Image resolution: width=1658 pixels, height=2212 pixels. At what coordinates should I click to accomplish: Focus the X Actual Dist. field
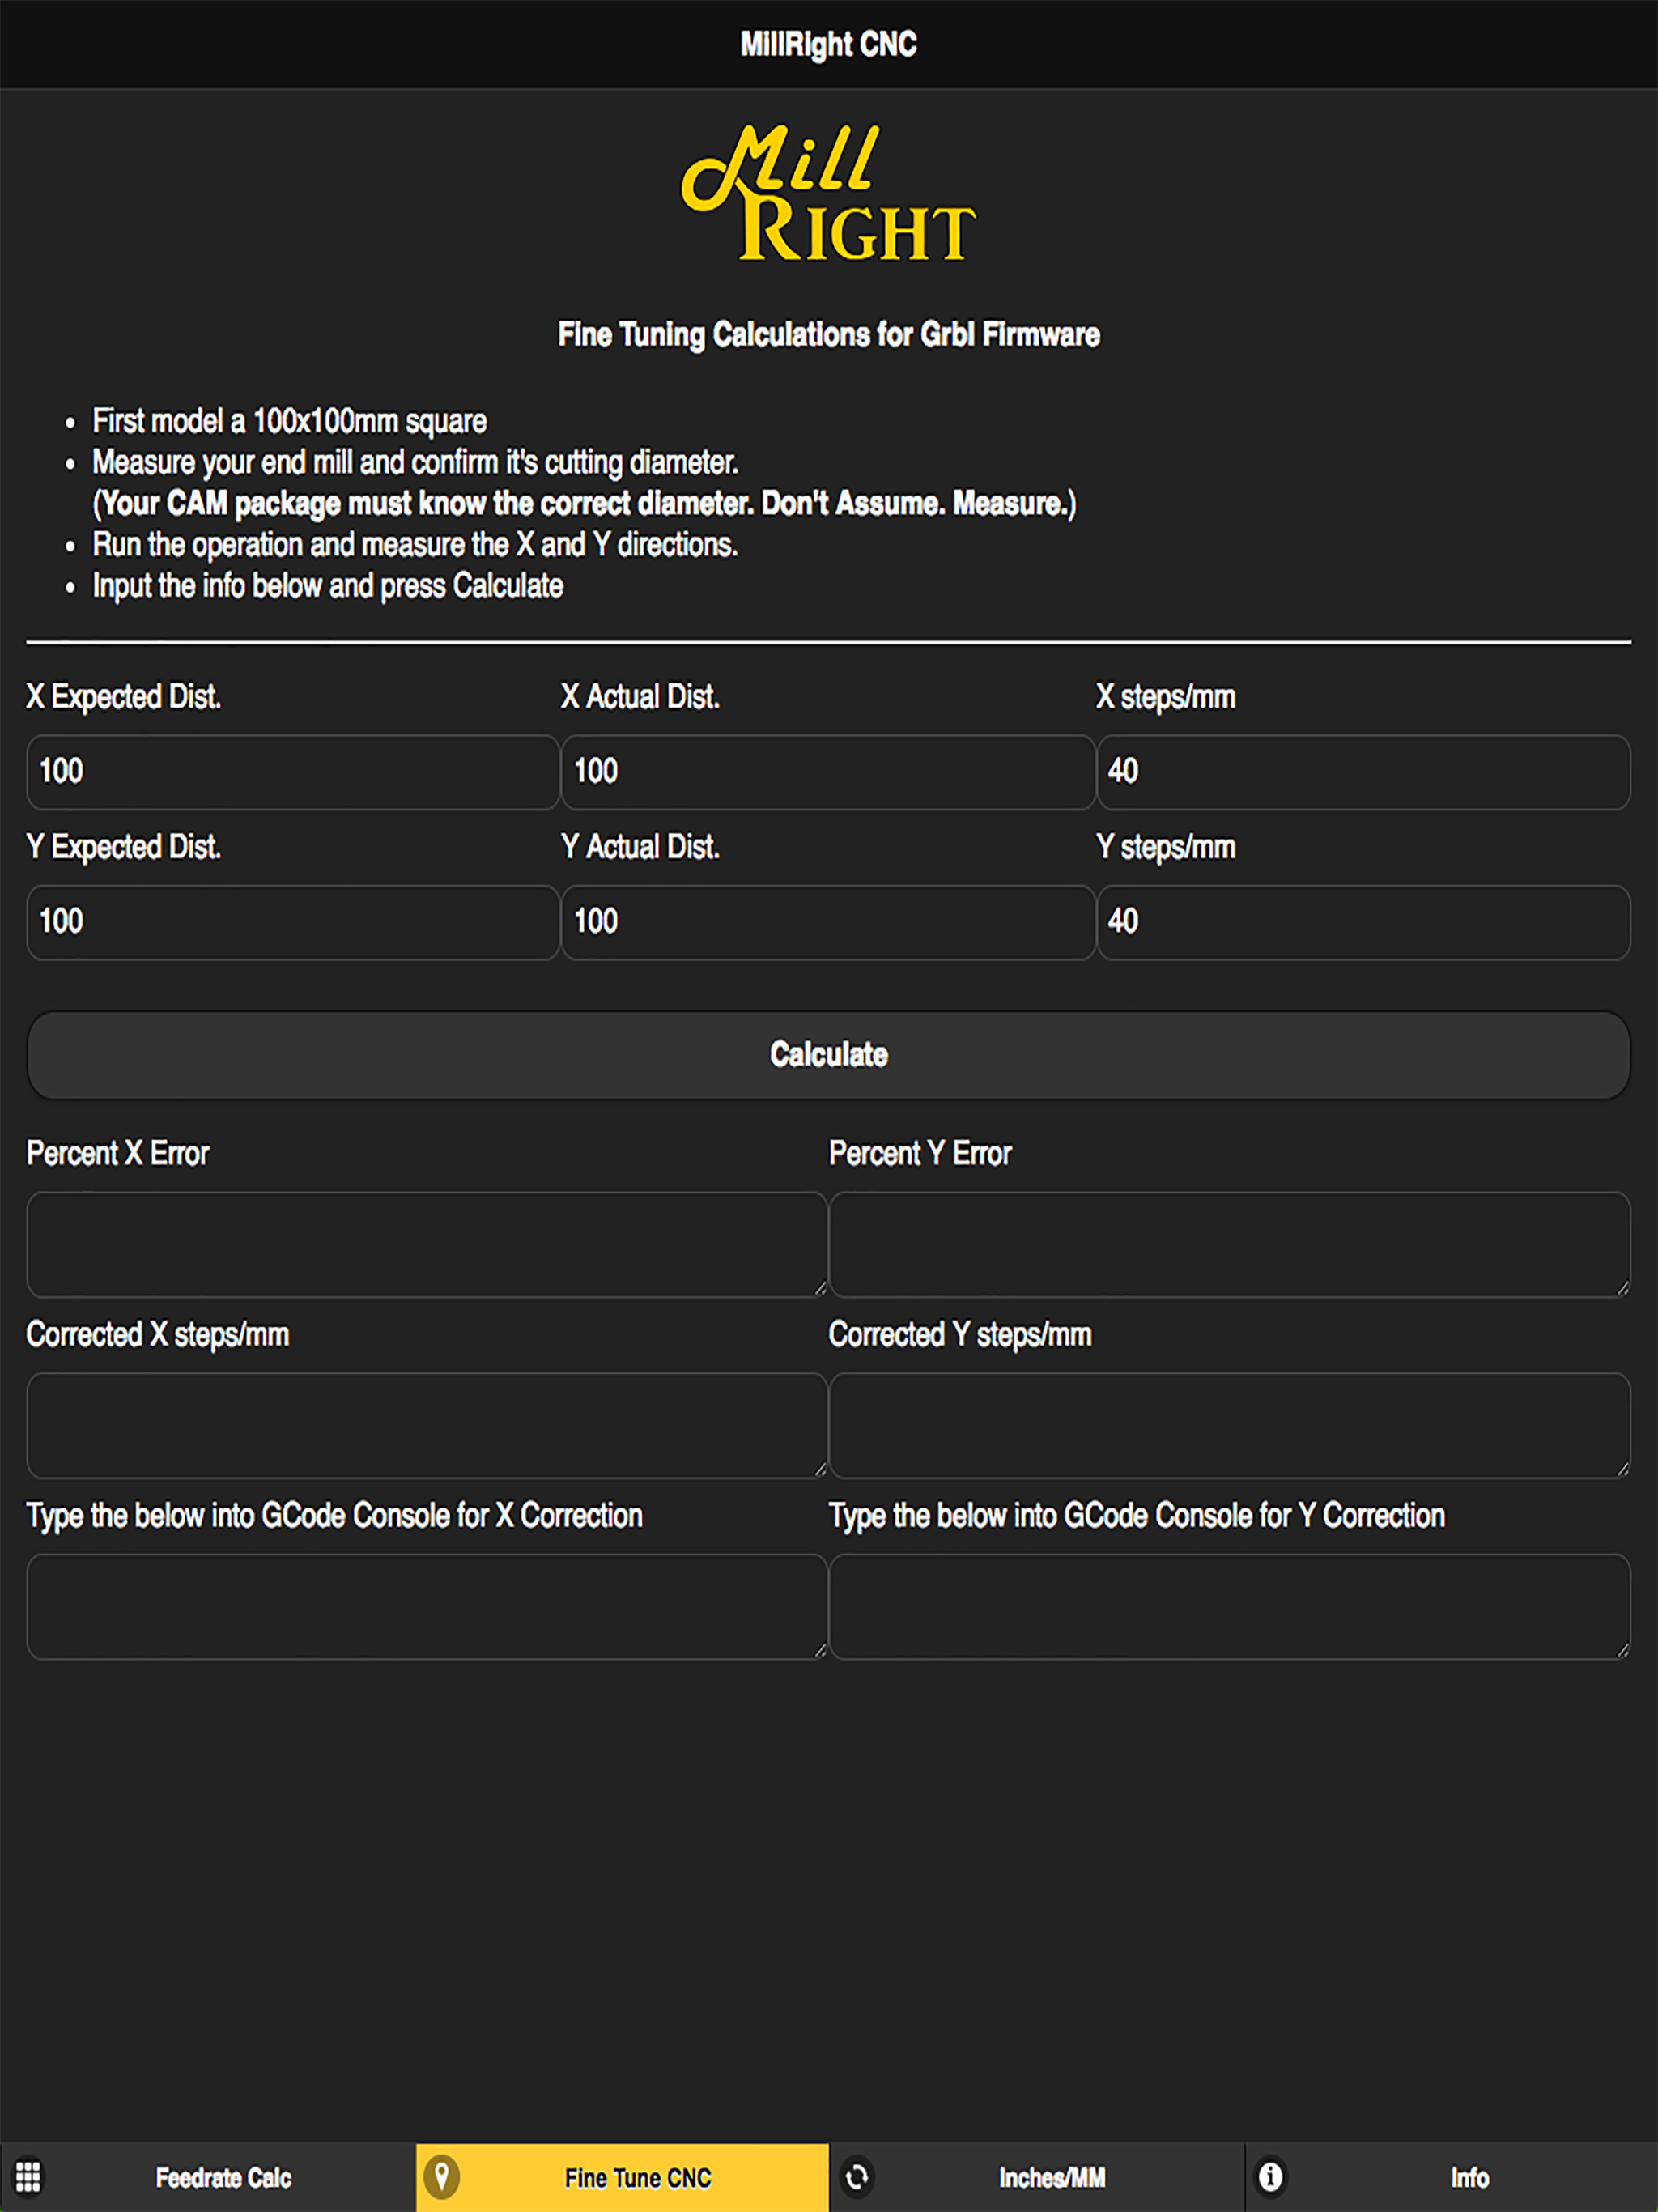[x=828, y=772]
